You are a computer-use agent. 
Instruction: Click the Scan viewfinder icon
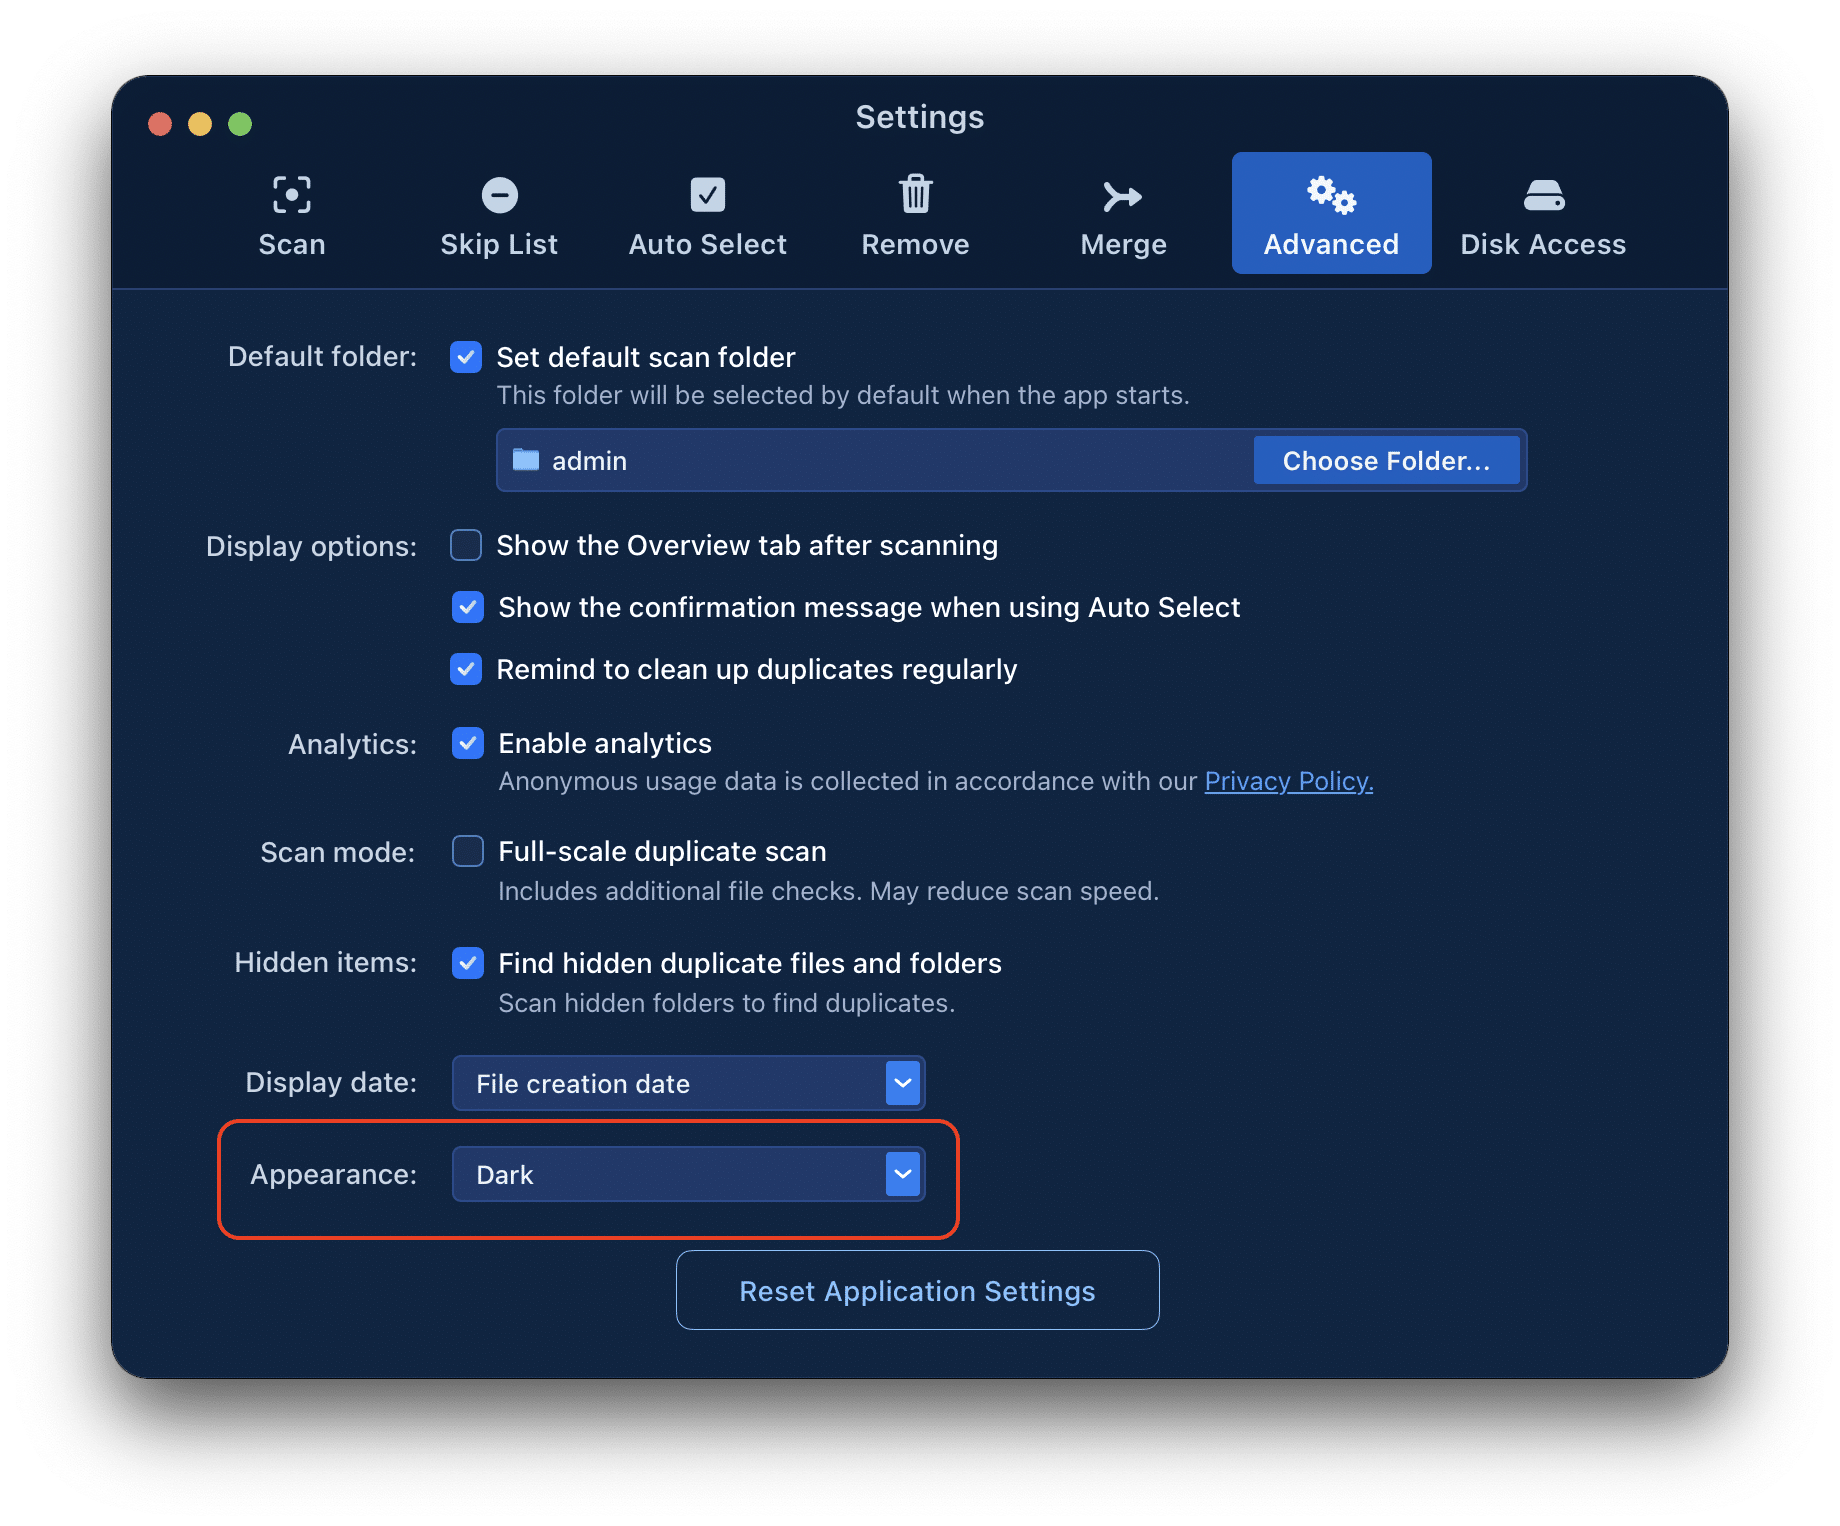(291, 195)
